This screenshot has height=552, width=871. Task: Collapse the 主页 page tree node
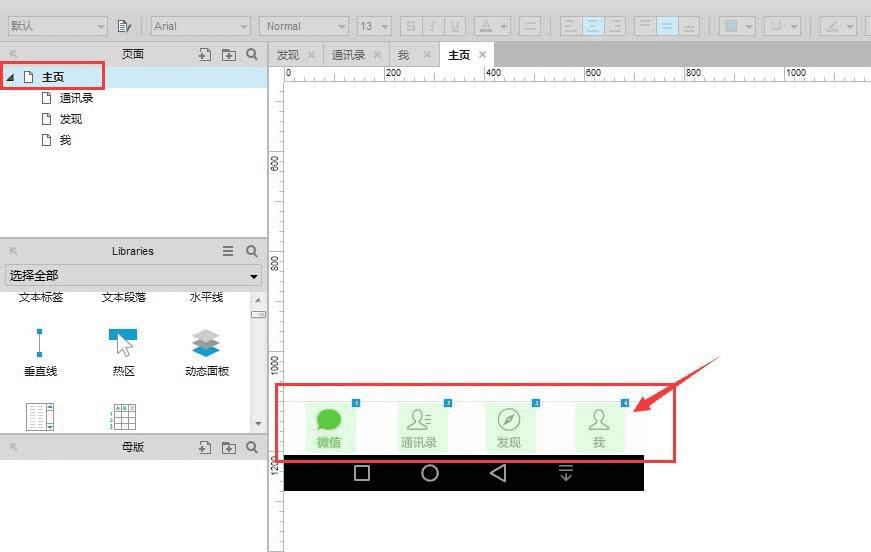[10, 78]
